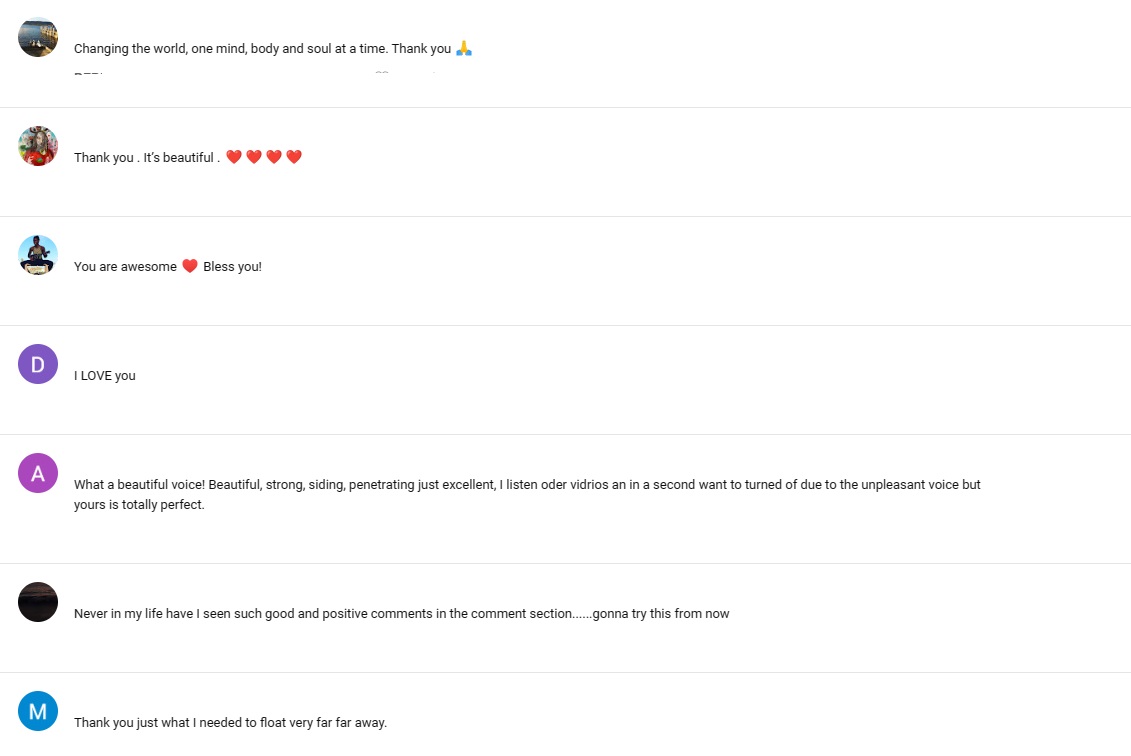
Task: Click the 'What a beautiful voice!' comment line
Action: coord(527,485)
